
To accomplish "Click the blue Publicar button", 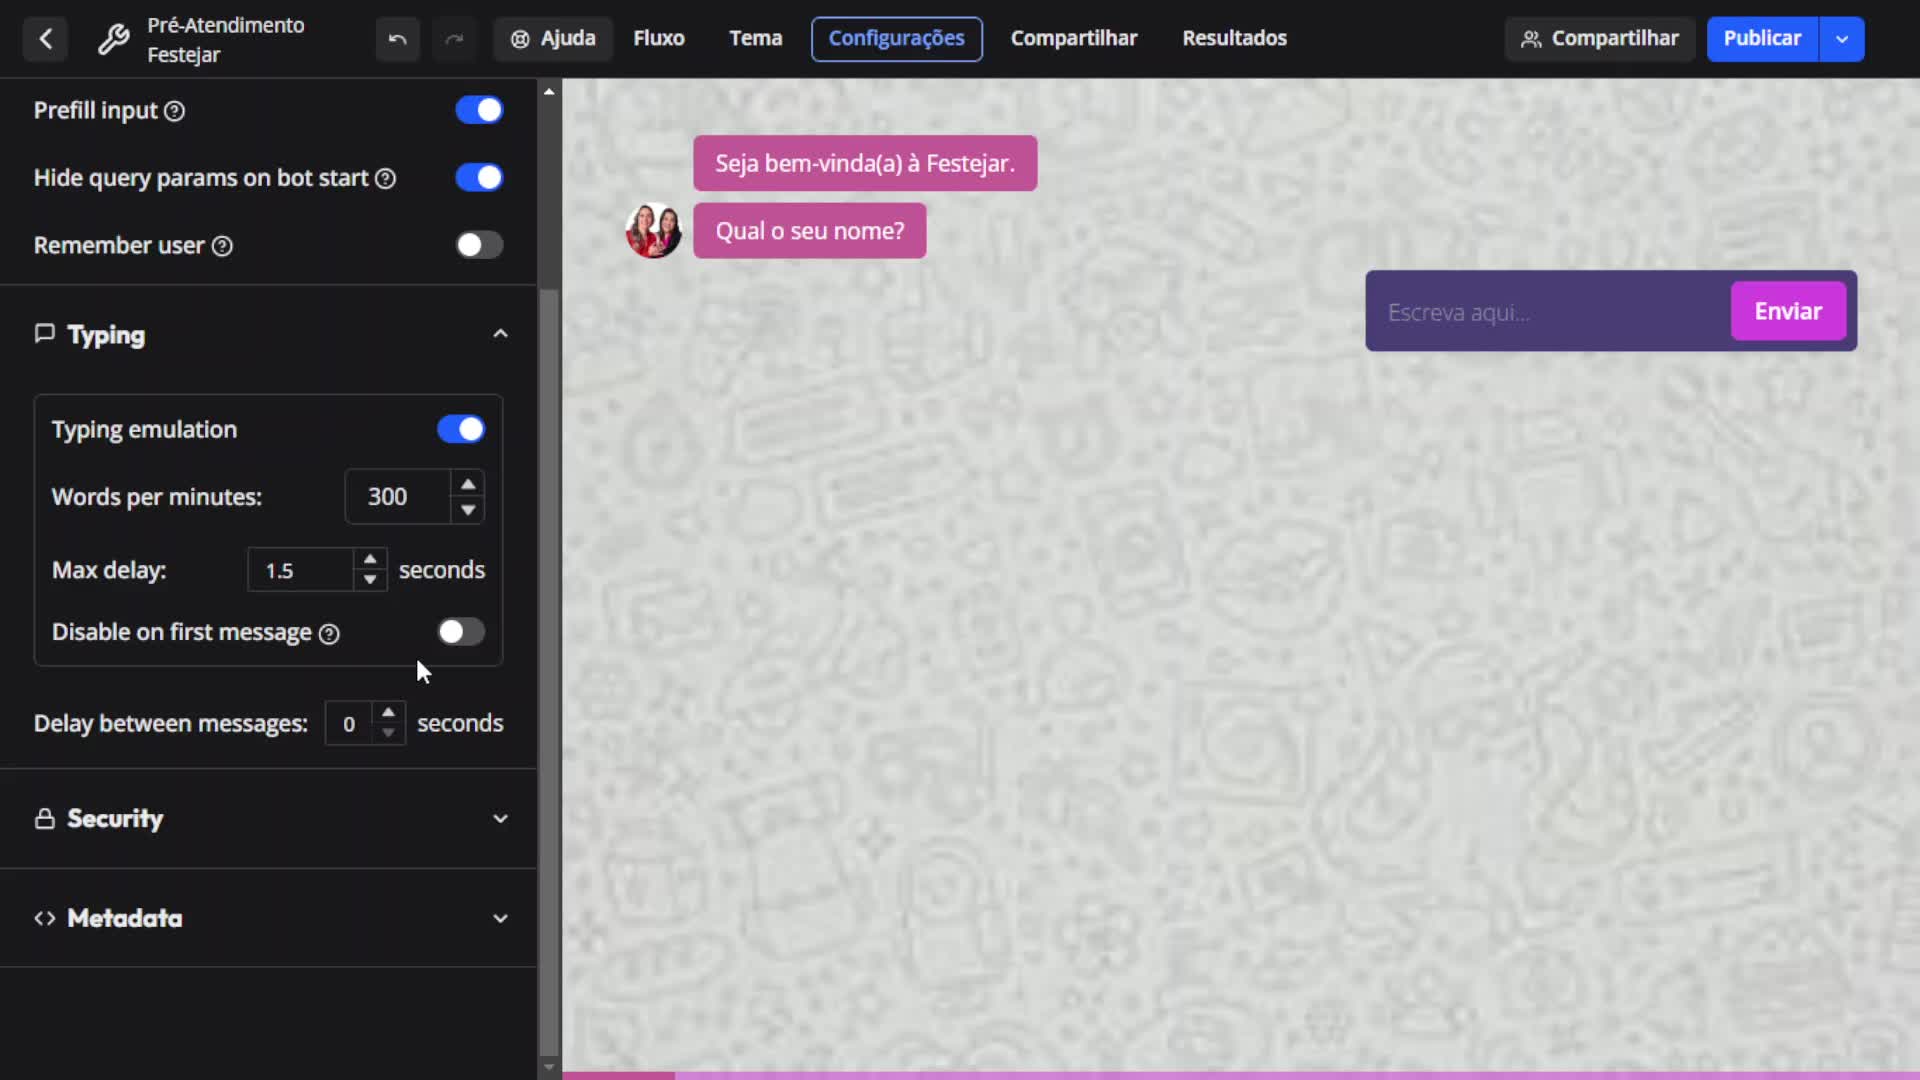I will pyautogui.click(x=1761, y=38).
